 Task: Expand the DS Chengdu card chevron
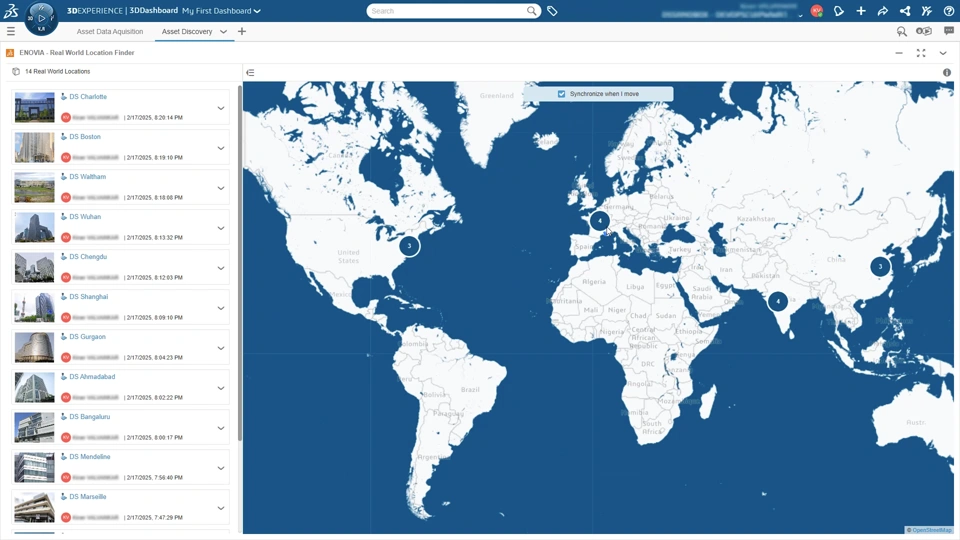pos(221,268)
